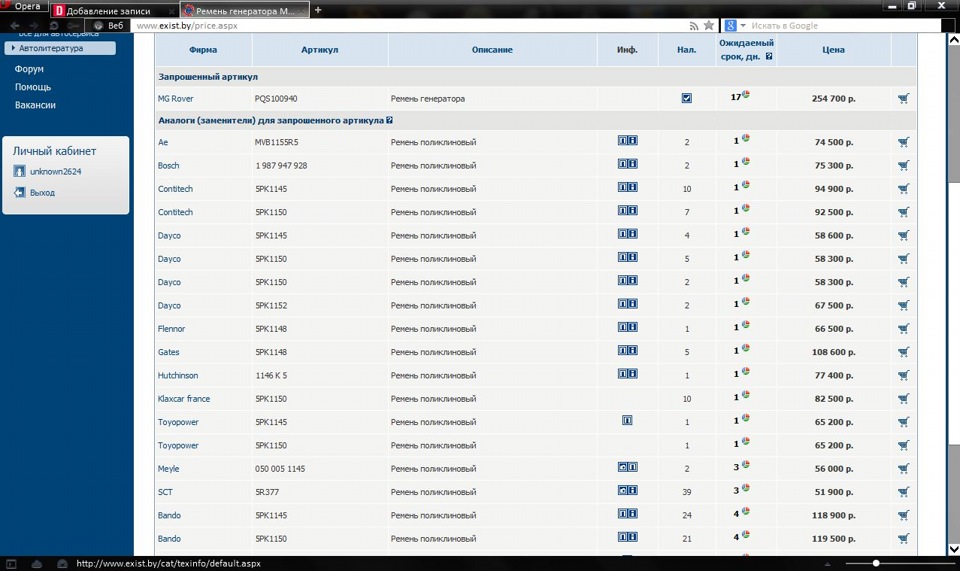Go back with the browser back arrow
Image resolution: width=960 pixels, height=571 pixels.
coord(15,26)
